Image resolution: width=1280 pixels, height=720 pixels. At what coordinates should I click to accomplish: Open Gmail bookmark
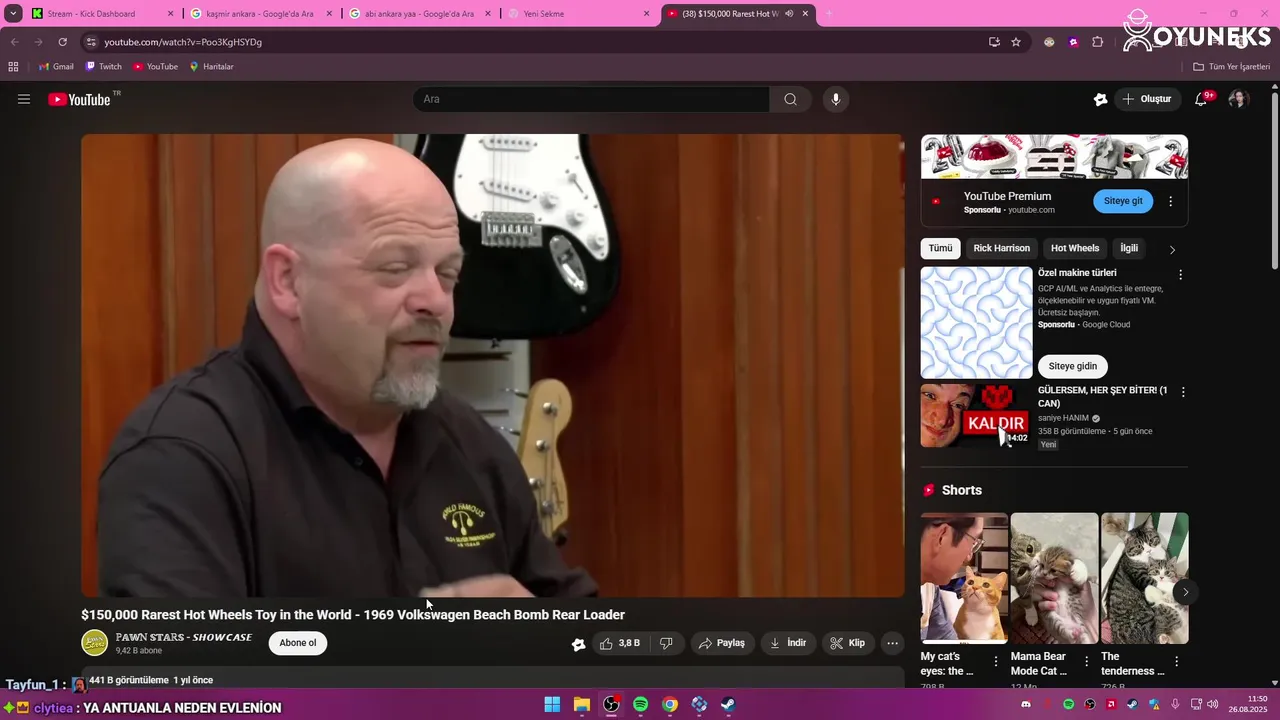point(56,66)
